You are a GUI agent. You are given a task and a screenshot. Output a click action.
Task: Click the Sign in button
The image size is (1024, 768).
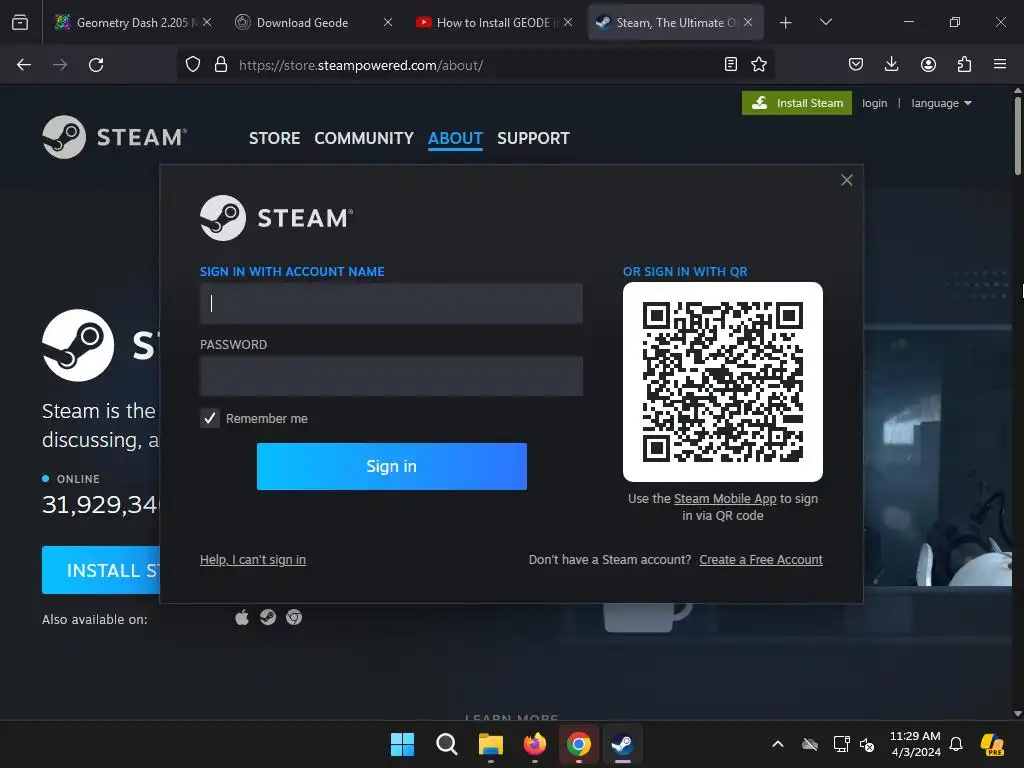pos(392,466)
